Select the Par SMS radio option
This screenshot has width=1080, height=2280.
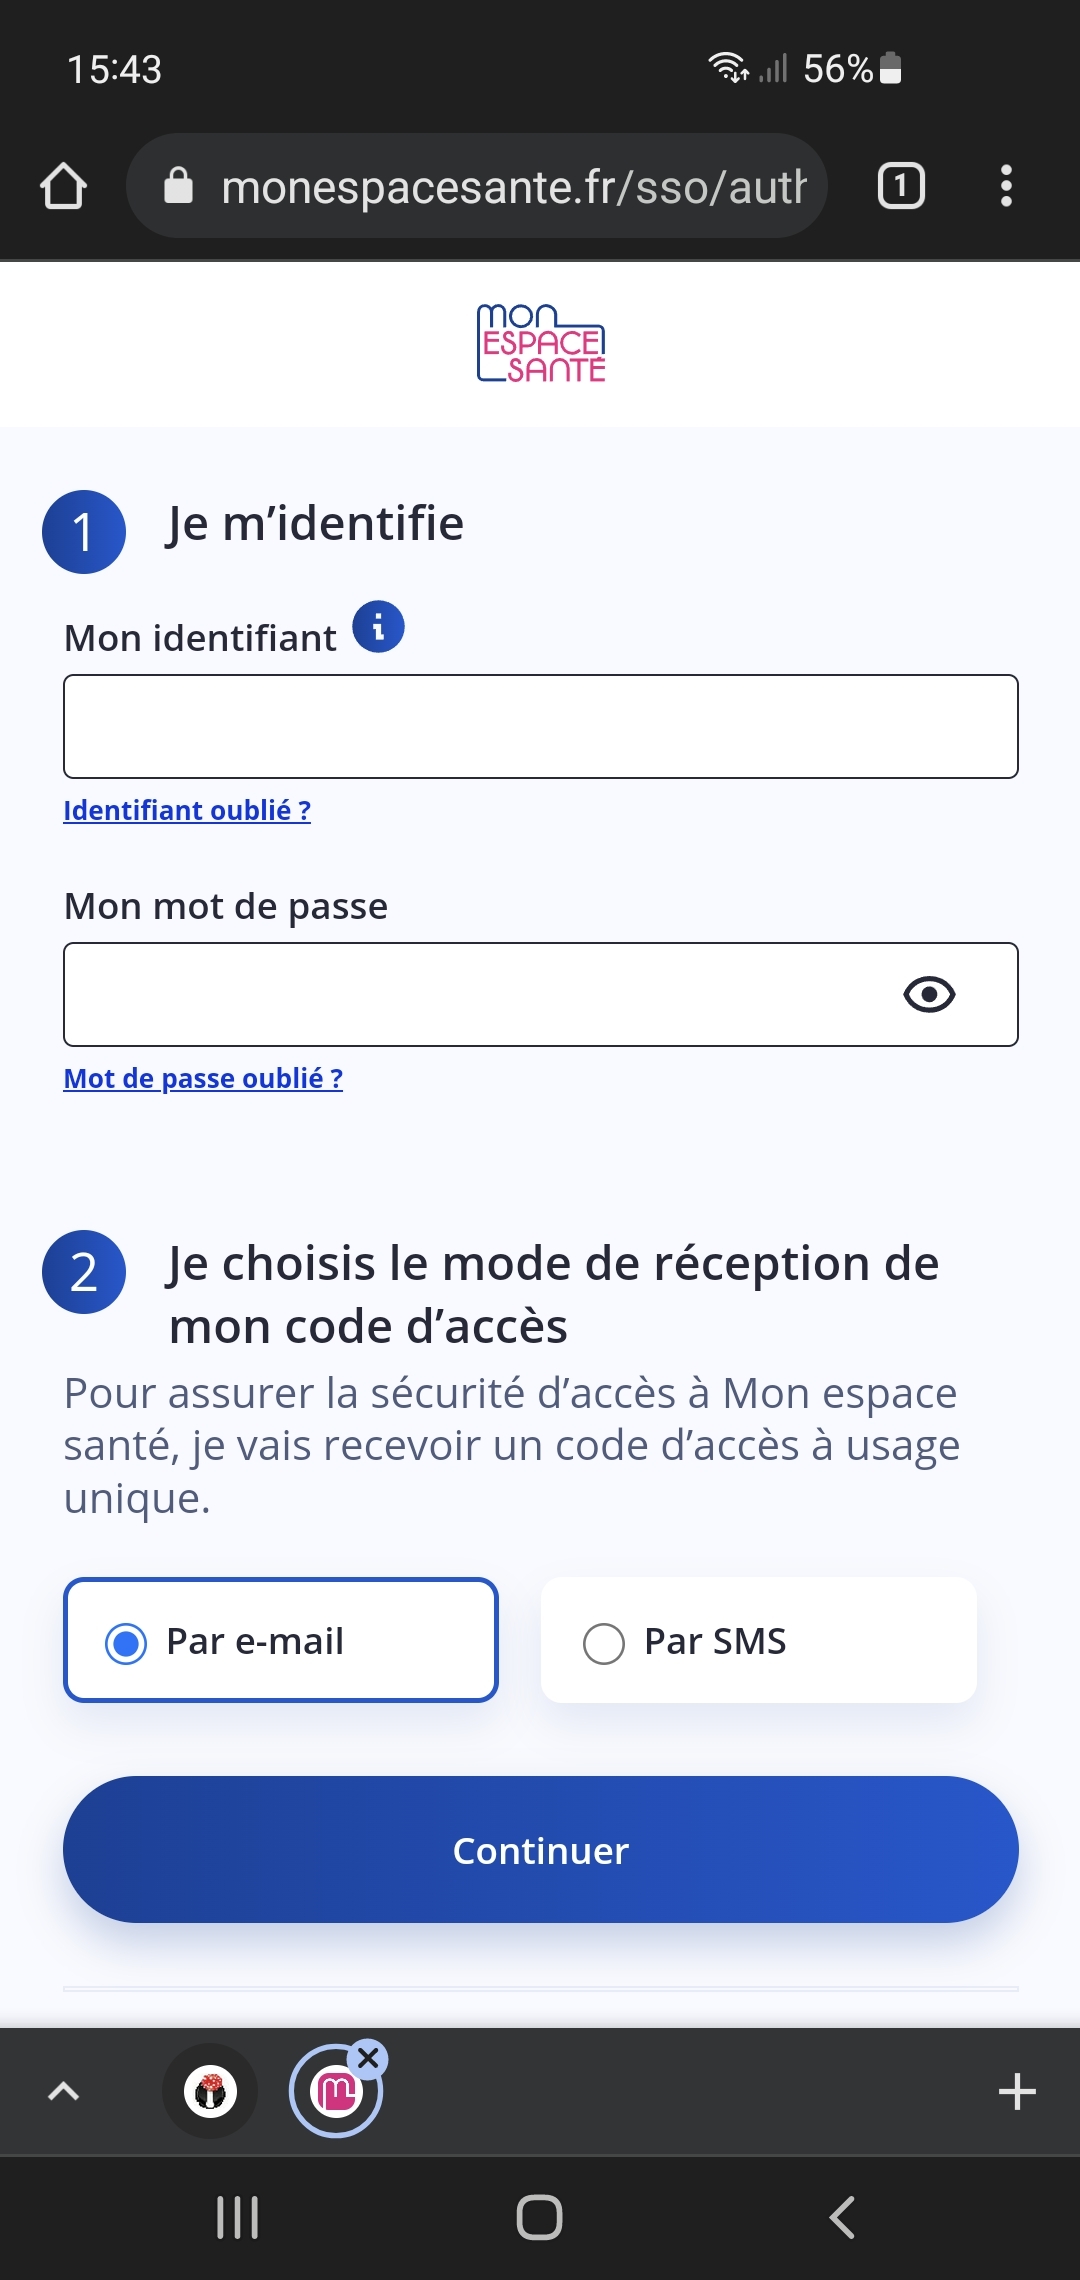coord(759,1640)
